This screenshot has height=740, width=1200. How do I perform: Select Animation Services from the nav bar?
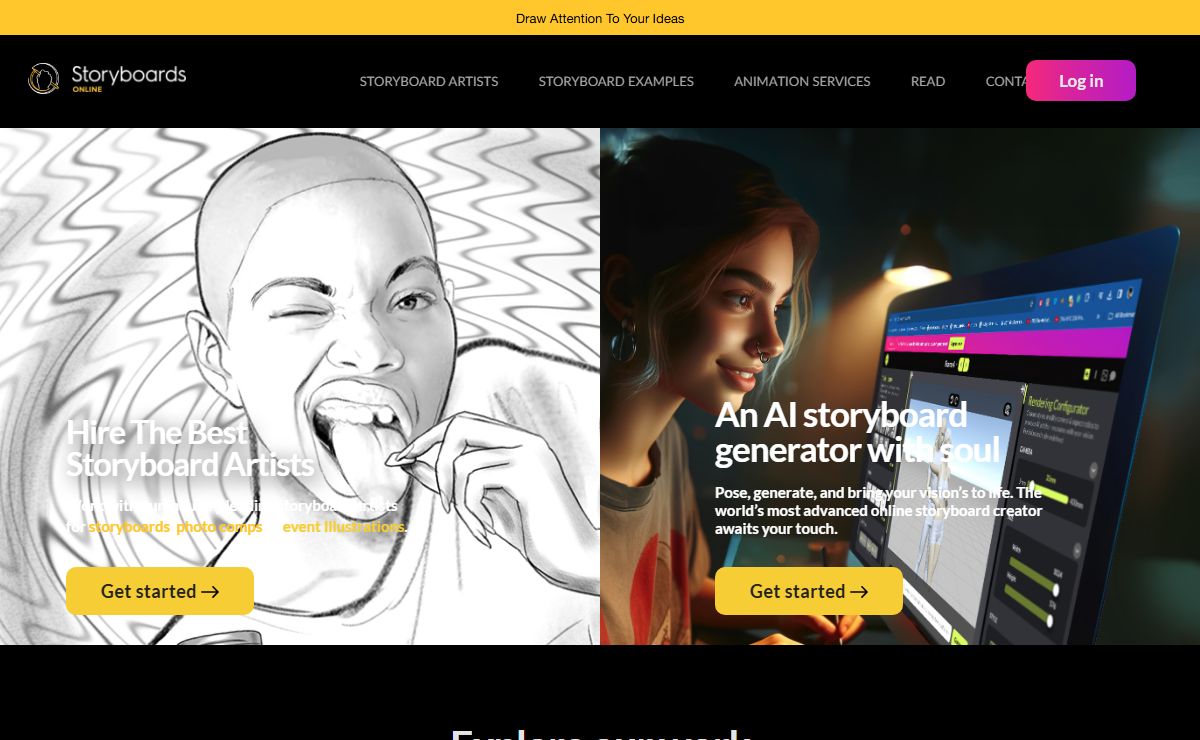[x=802, y=81]
